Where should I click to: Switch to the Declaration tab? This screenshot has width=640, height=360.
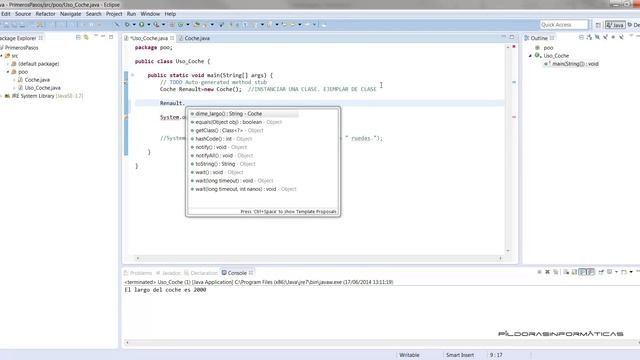pos(200,273)
